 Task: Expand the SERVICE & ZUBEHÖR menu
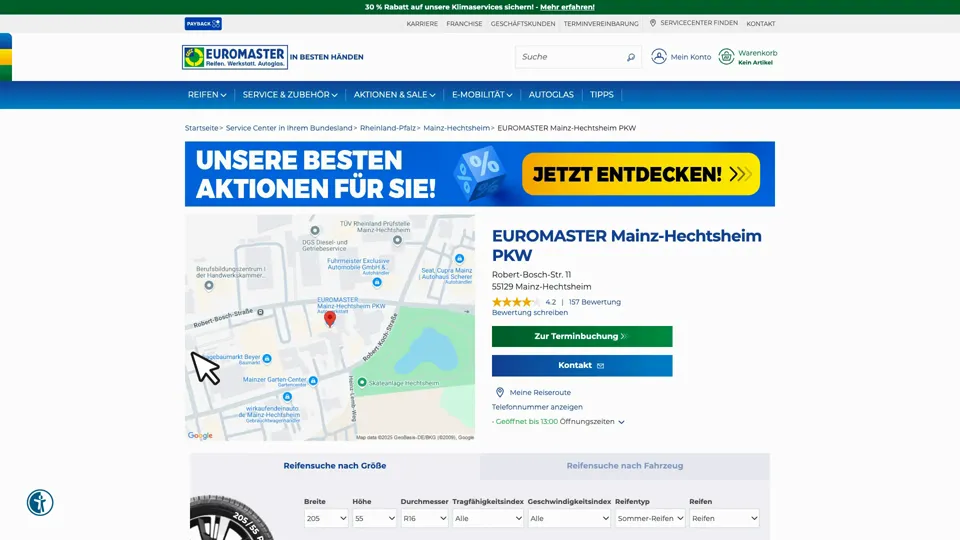click(x=290, y=95)
